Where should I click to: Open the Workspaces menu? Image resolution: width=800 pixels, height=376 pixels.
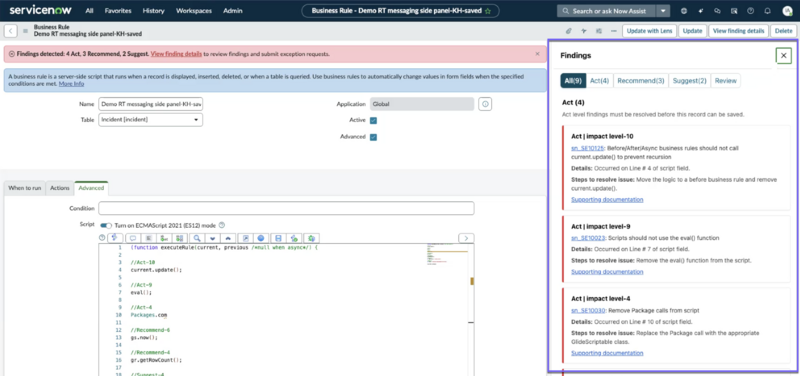tap(195, 11)
